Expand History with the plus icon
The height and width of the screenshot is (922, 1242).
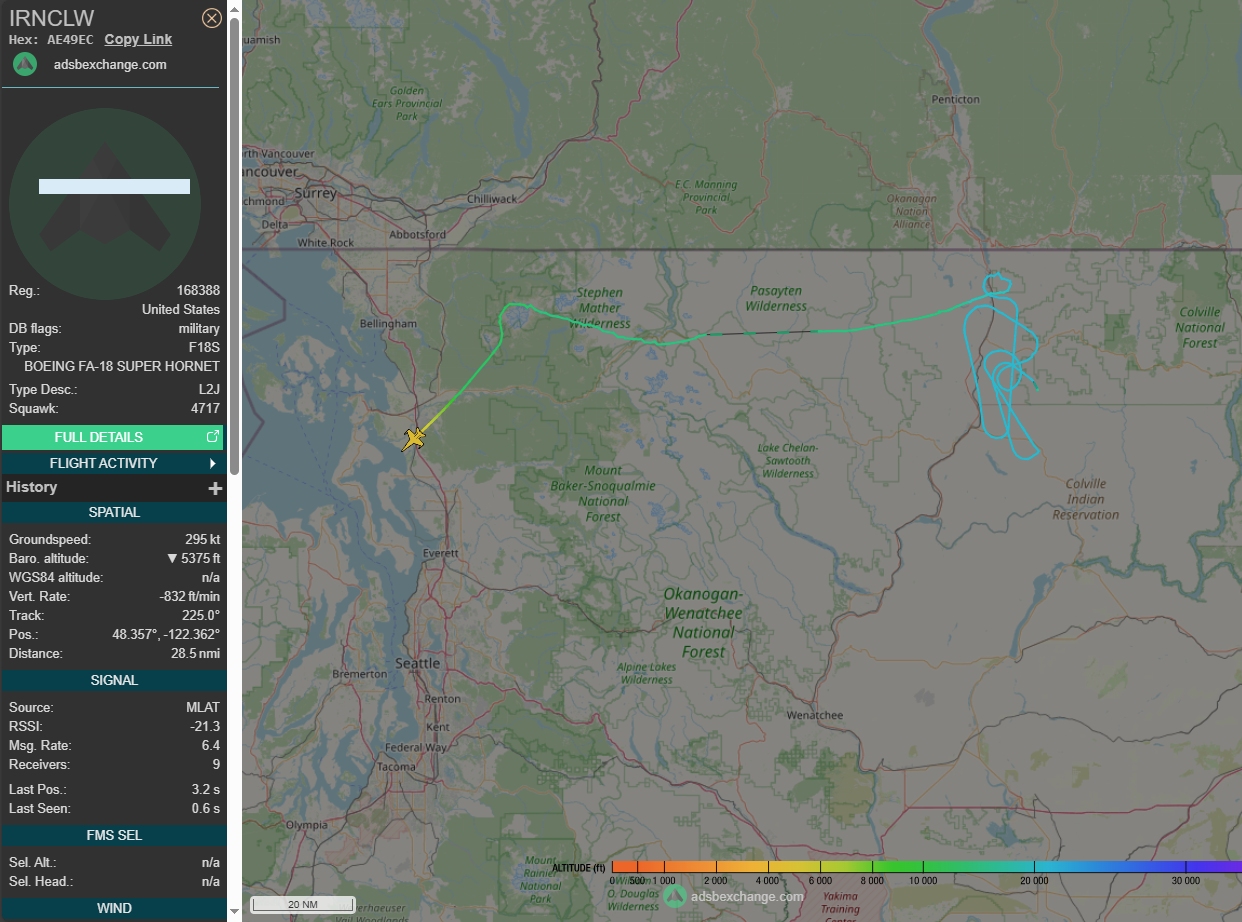click(x=214, y=488)
